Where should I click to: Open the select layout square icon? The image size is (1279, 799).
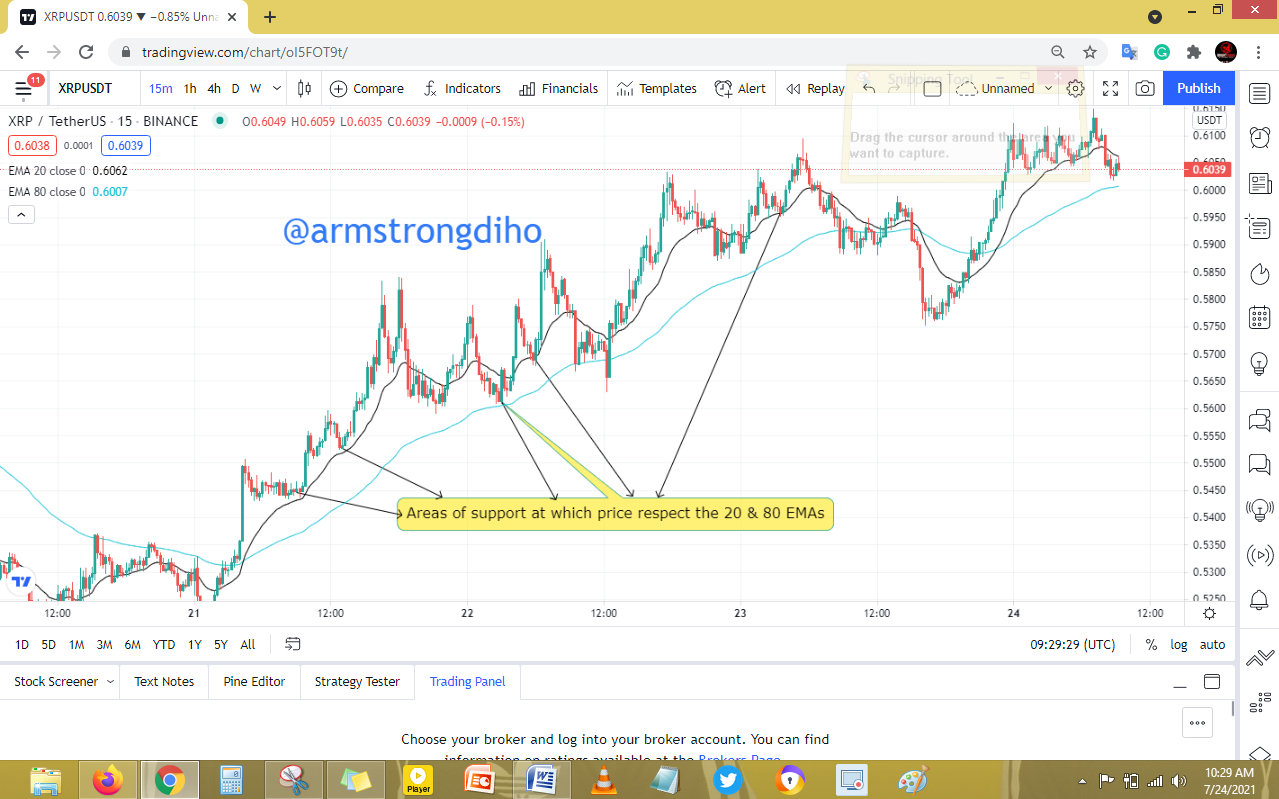pos(932,88)
